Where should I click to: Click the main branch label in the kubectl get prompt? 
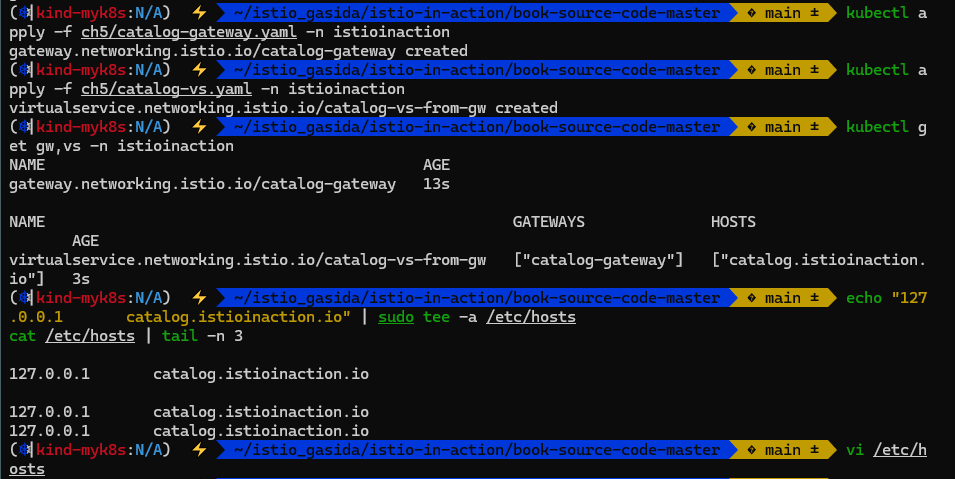pyautogui.click(x=783, y=127)
